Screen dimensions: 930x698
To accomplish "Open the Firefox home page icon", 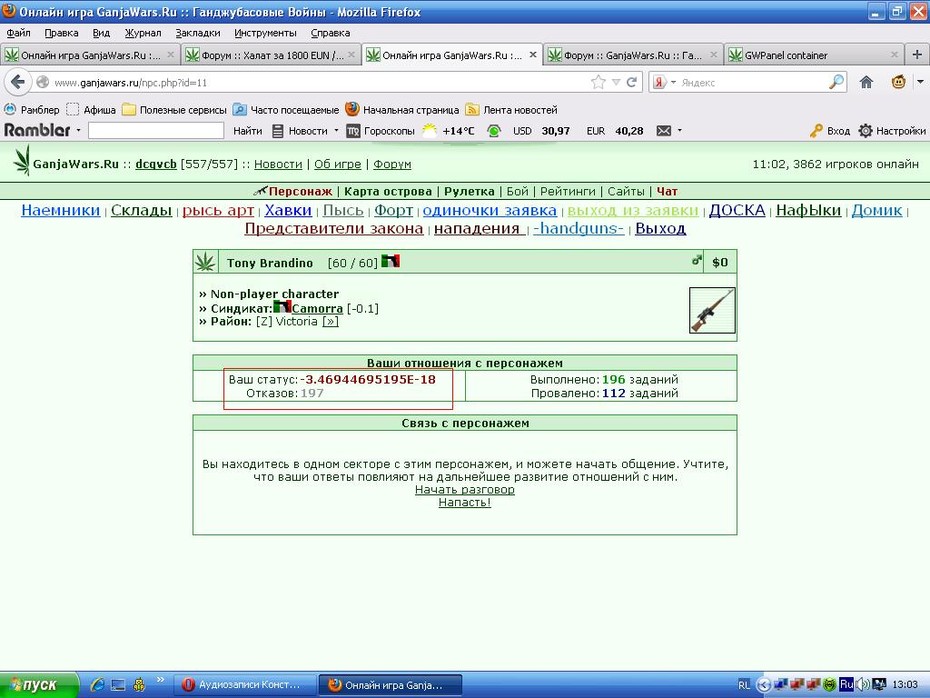I will [x=866, y=82].
